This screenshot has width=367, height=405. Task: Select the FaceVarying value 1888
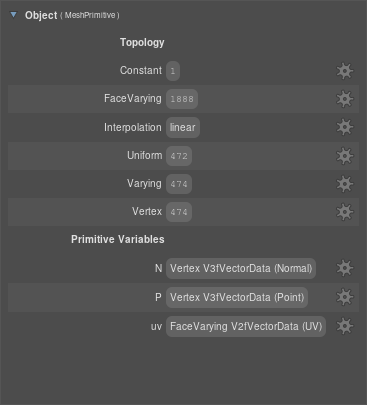coord(182,99)
